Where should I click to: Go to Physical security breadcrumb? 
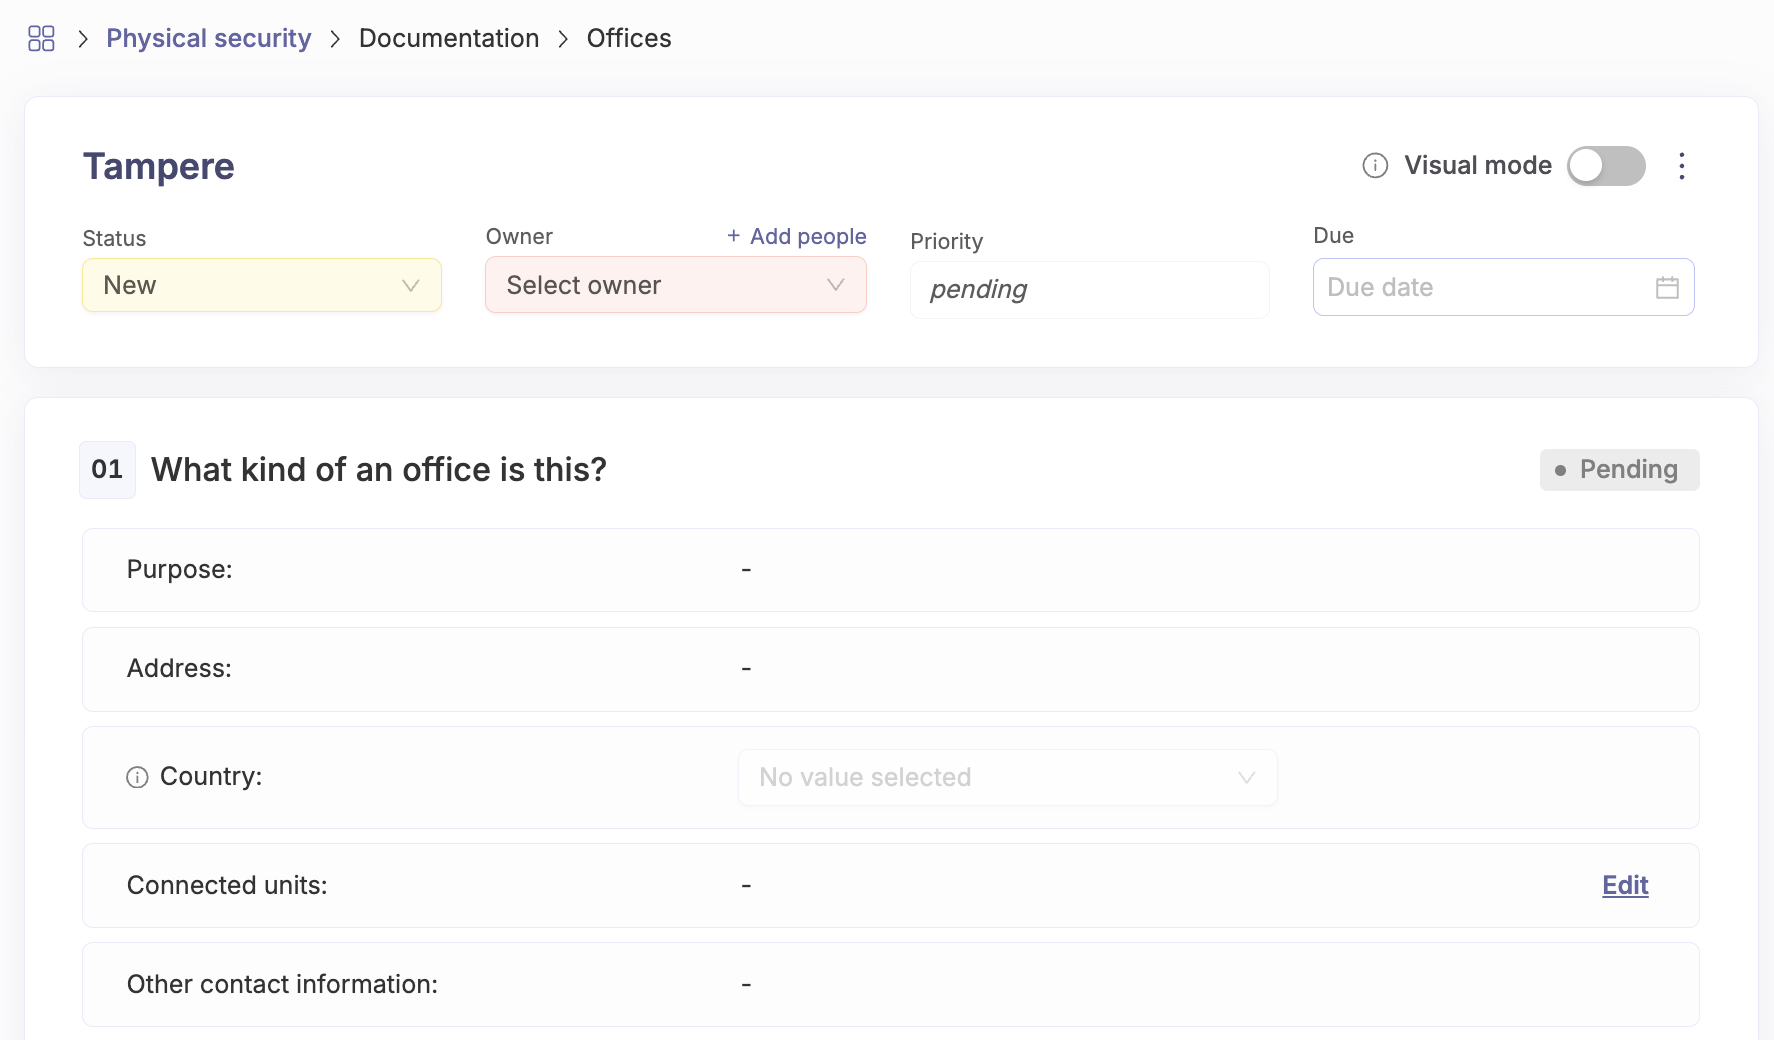208,38
